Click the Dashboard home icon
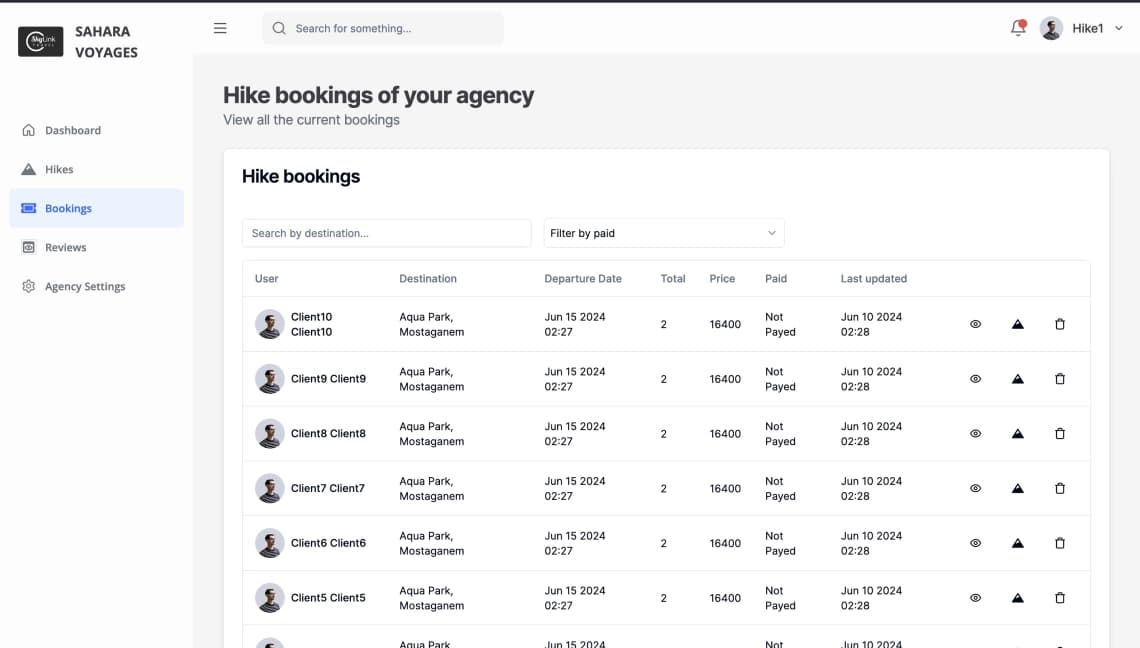1140x648 pixels. click(x=28, y=130)
